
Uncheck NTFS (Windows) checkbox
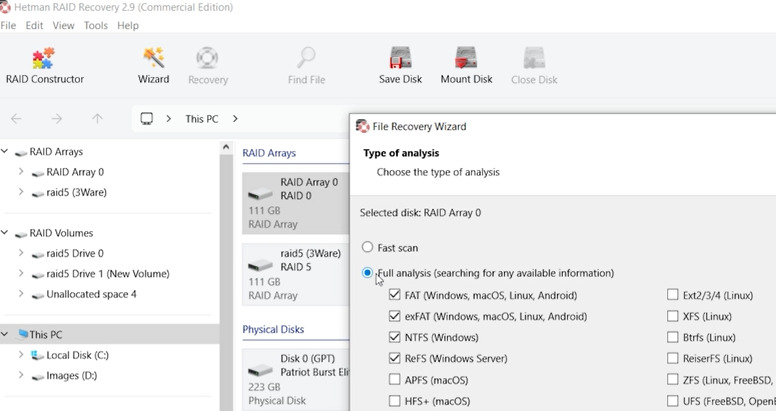(x=394, y=337)
